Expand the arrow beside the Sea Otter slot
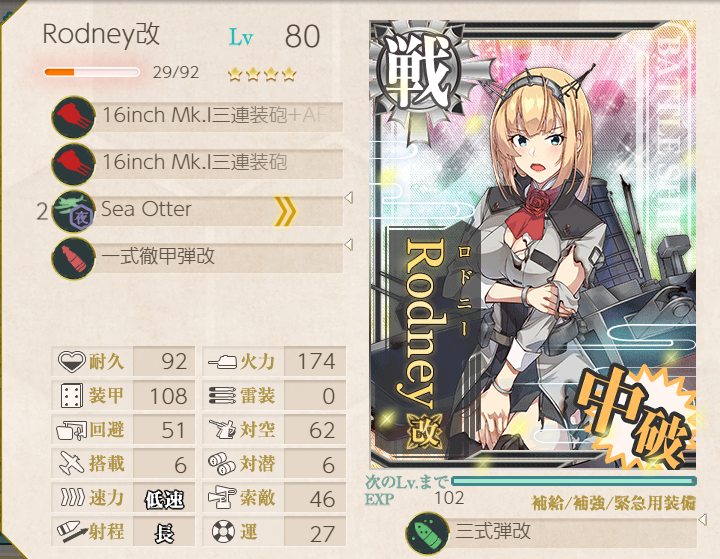The width and height of the screenshot is (720, 559). coord(349,198)
